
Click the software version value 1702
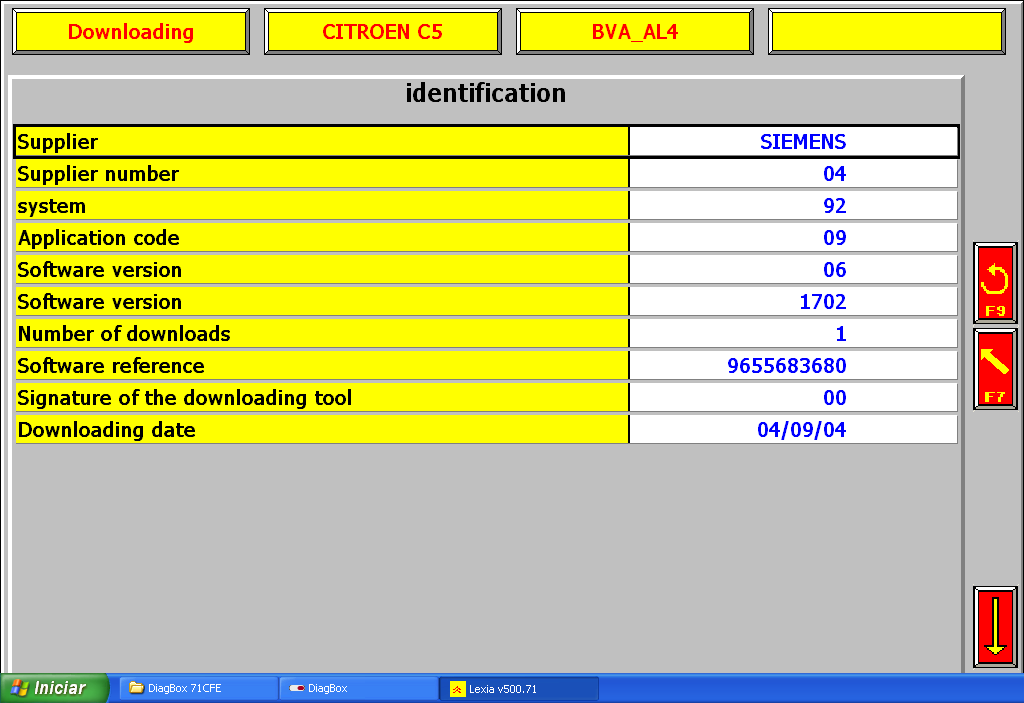click(794, 302)
